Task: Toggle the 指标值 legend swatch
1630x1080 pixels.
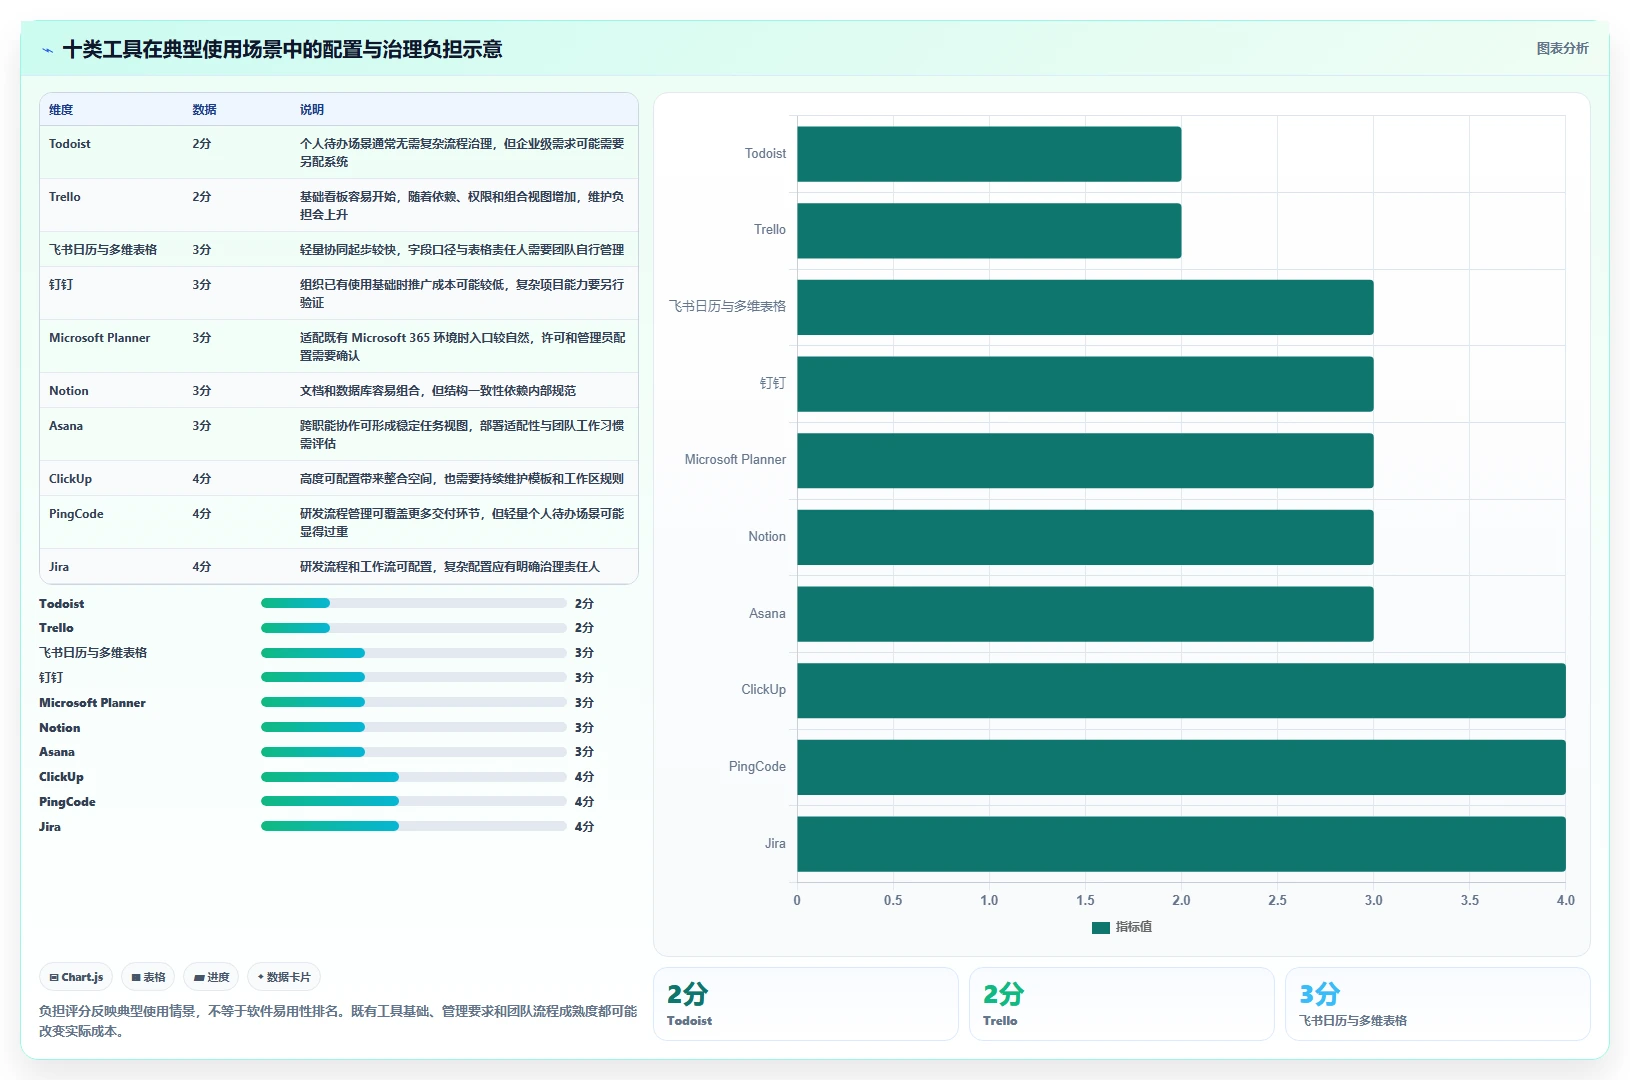Action: 1101,927
